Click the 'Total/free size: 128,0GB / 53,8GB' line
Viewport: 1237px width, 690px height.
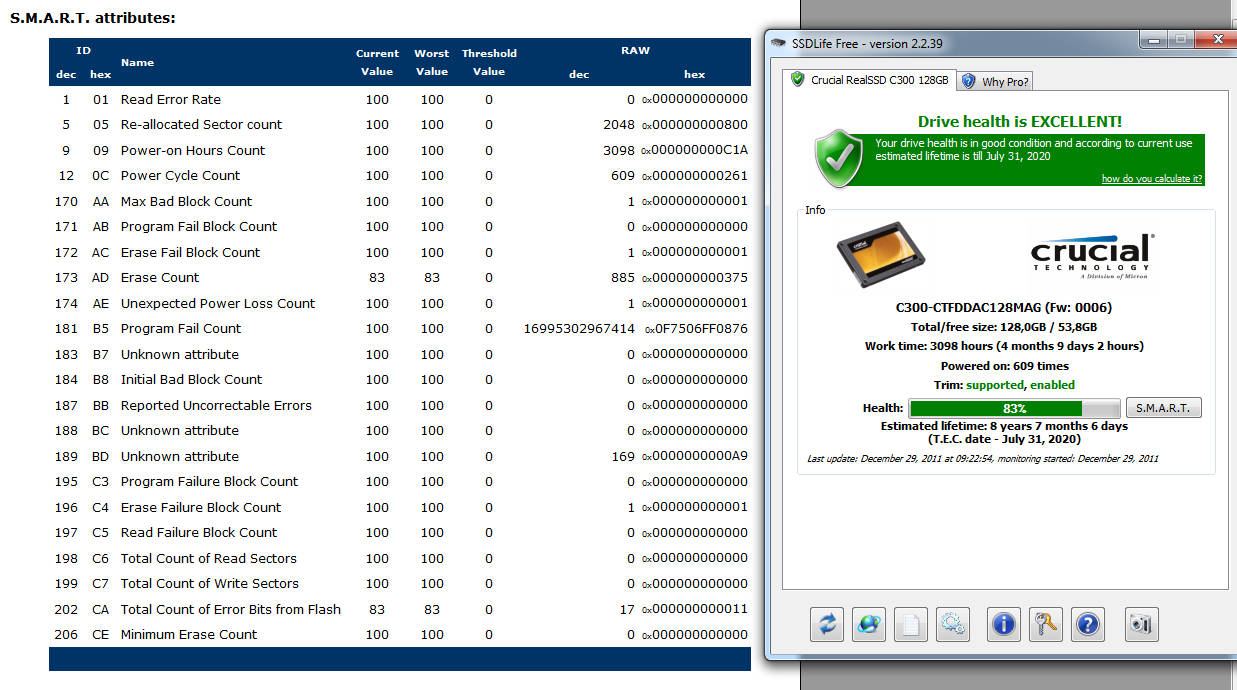[x=1004, y=327]
